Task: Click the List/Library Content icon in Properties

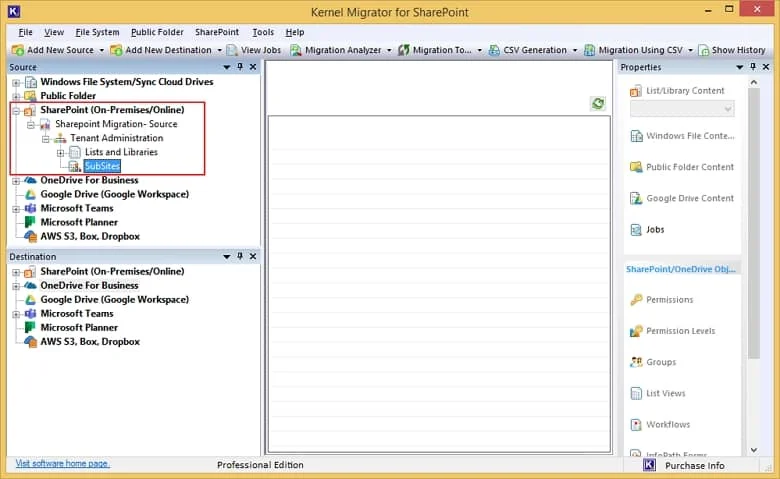Action: coord(636,91)
